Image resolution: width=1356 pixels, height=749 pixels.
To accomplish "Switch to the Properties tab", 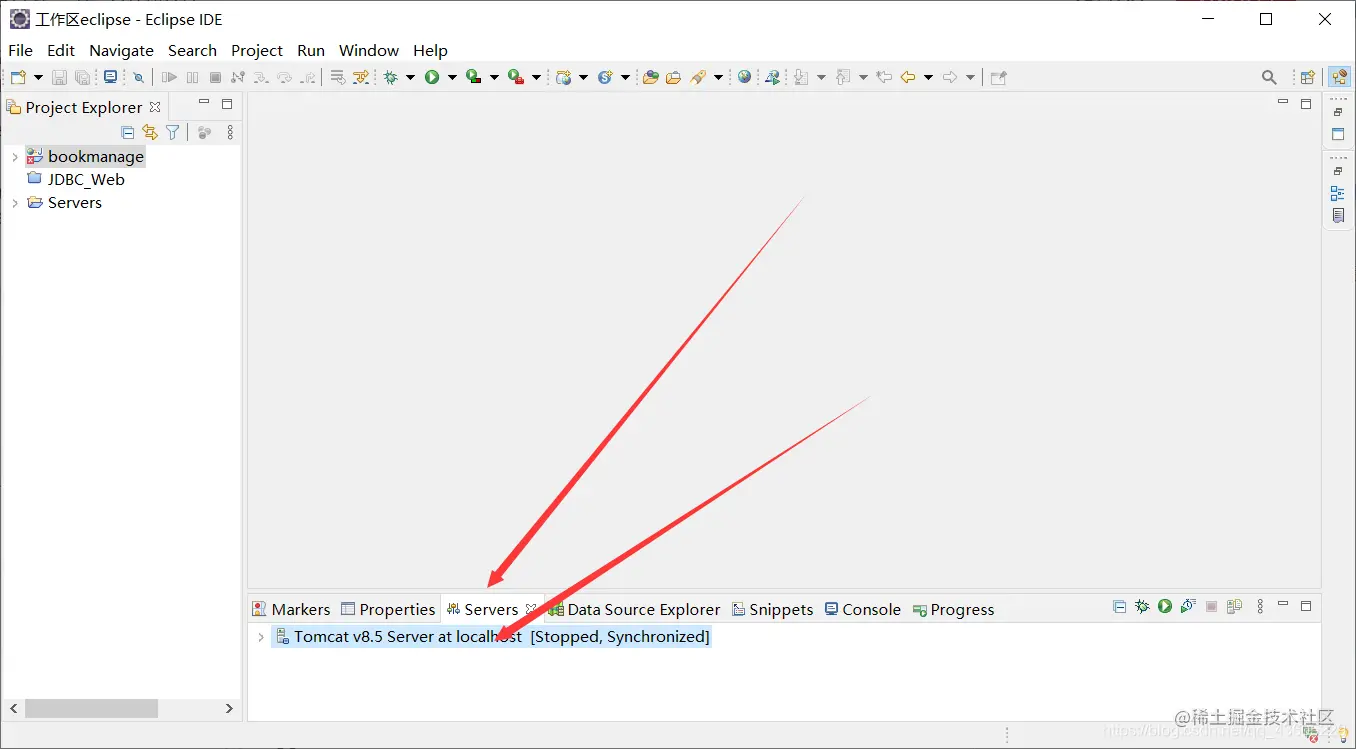I will [x=388, y=609].
